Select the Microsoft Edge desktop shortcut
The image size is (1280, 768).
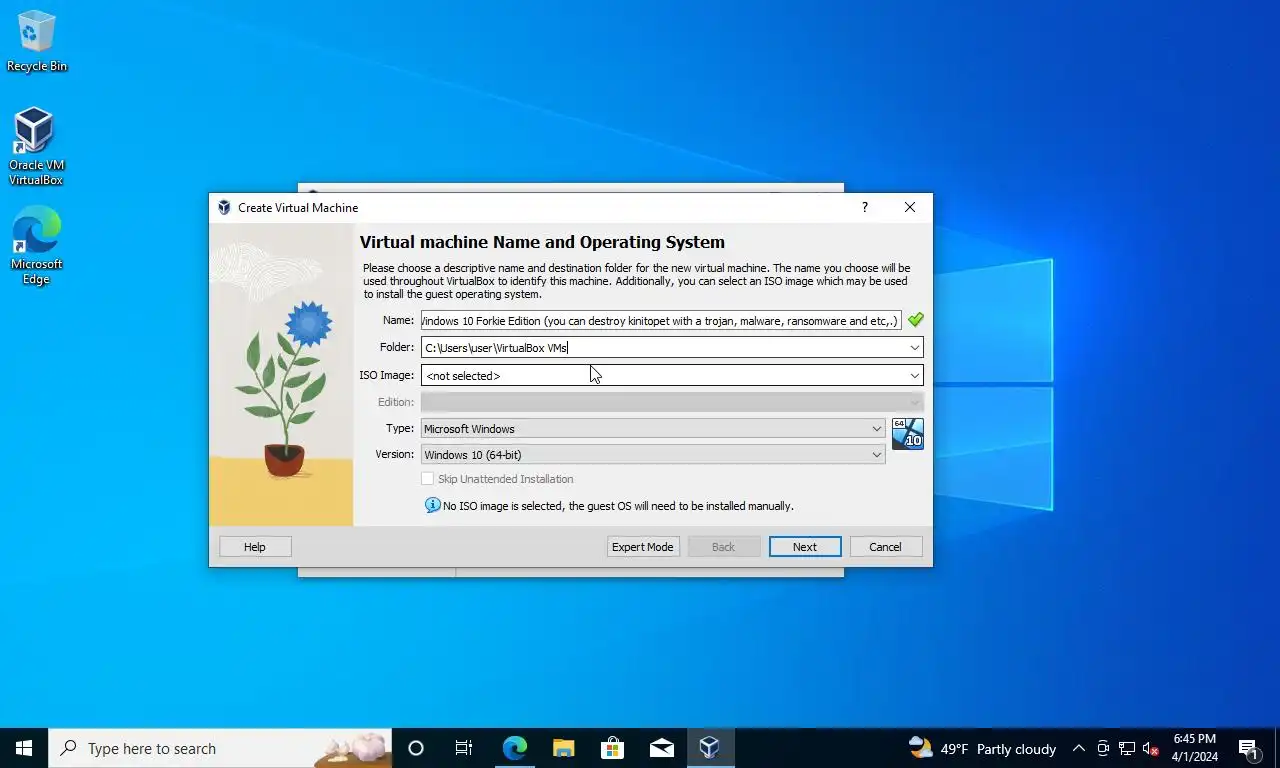click(36, 246)
